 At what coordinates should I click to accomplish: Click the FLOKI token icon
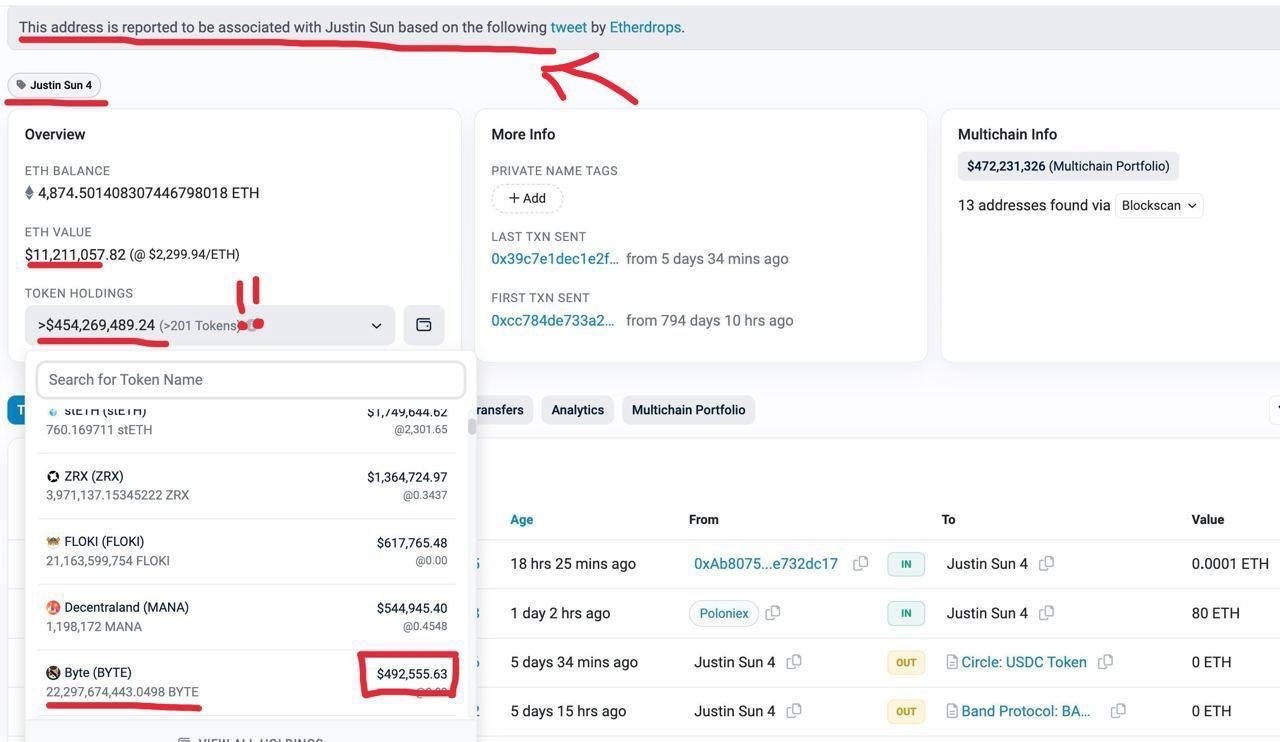(53, 542)
